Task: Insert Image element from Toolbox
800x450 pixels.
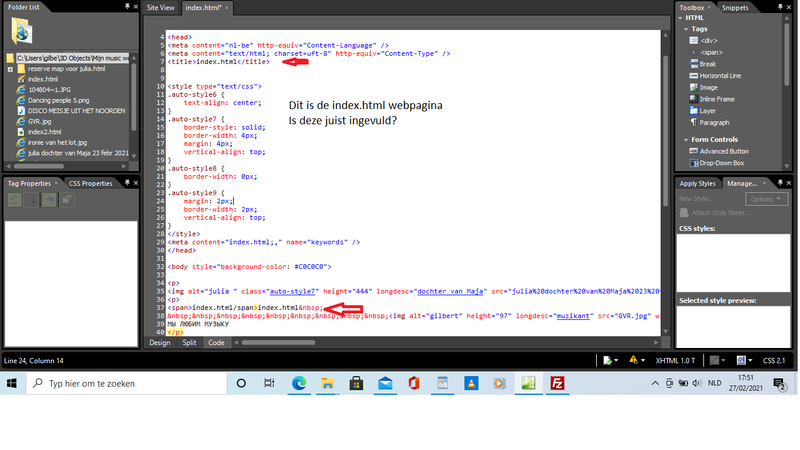Action: (x=708, y=87)
